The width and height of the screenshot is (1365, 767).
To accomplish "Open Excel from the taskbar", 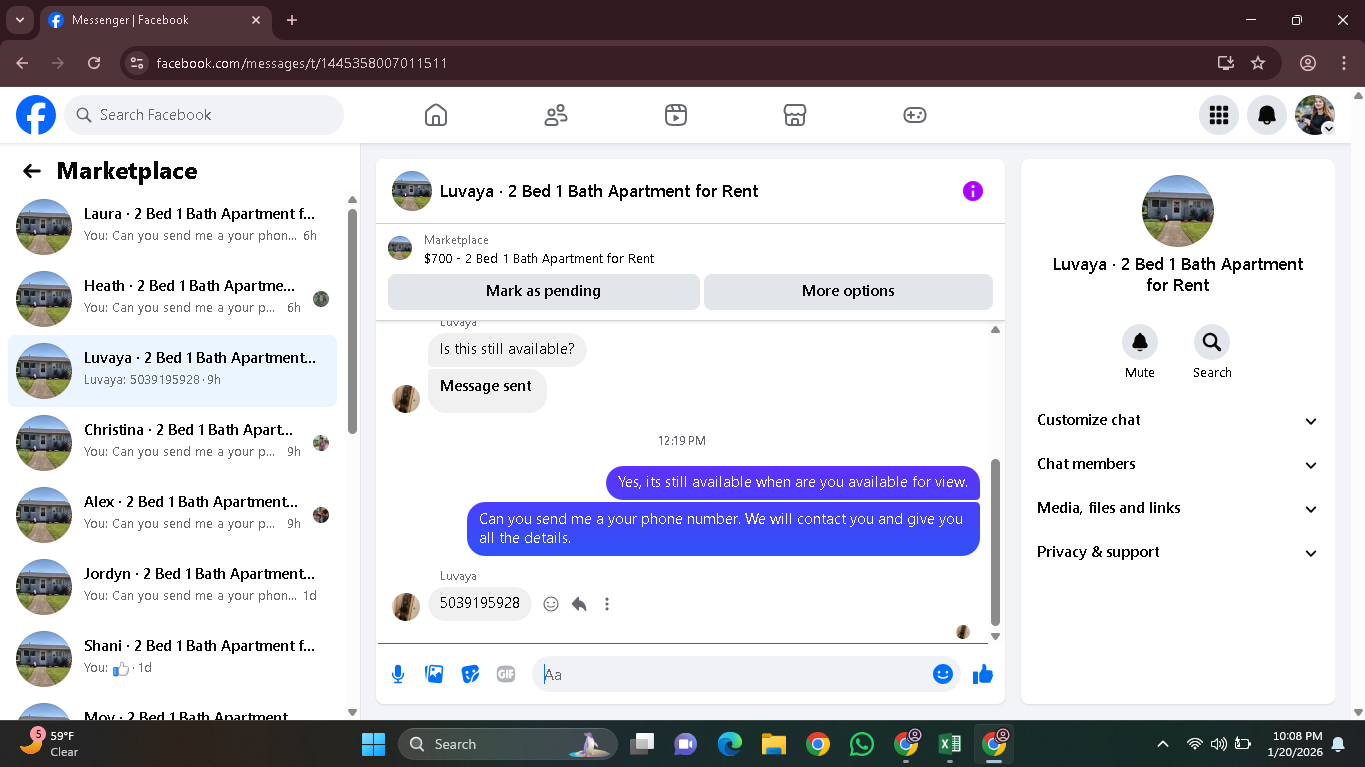I will pos(950,744).
